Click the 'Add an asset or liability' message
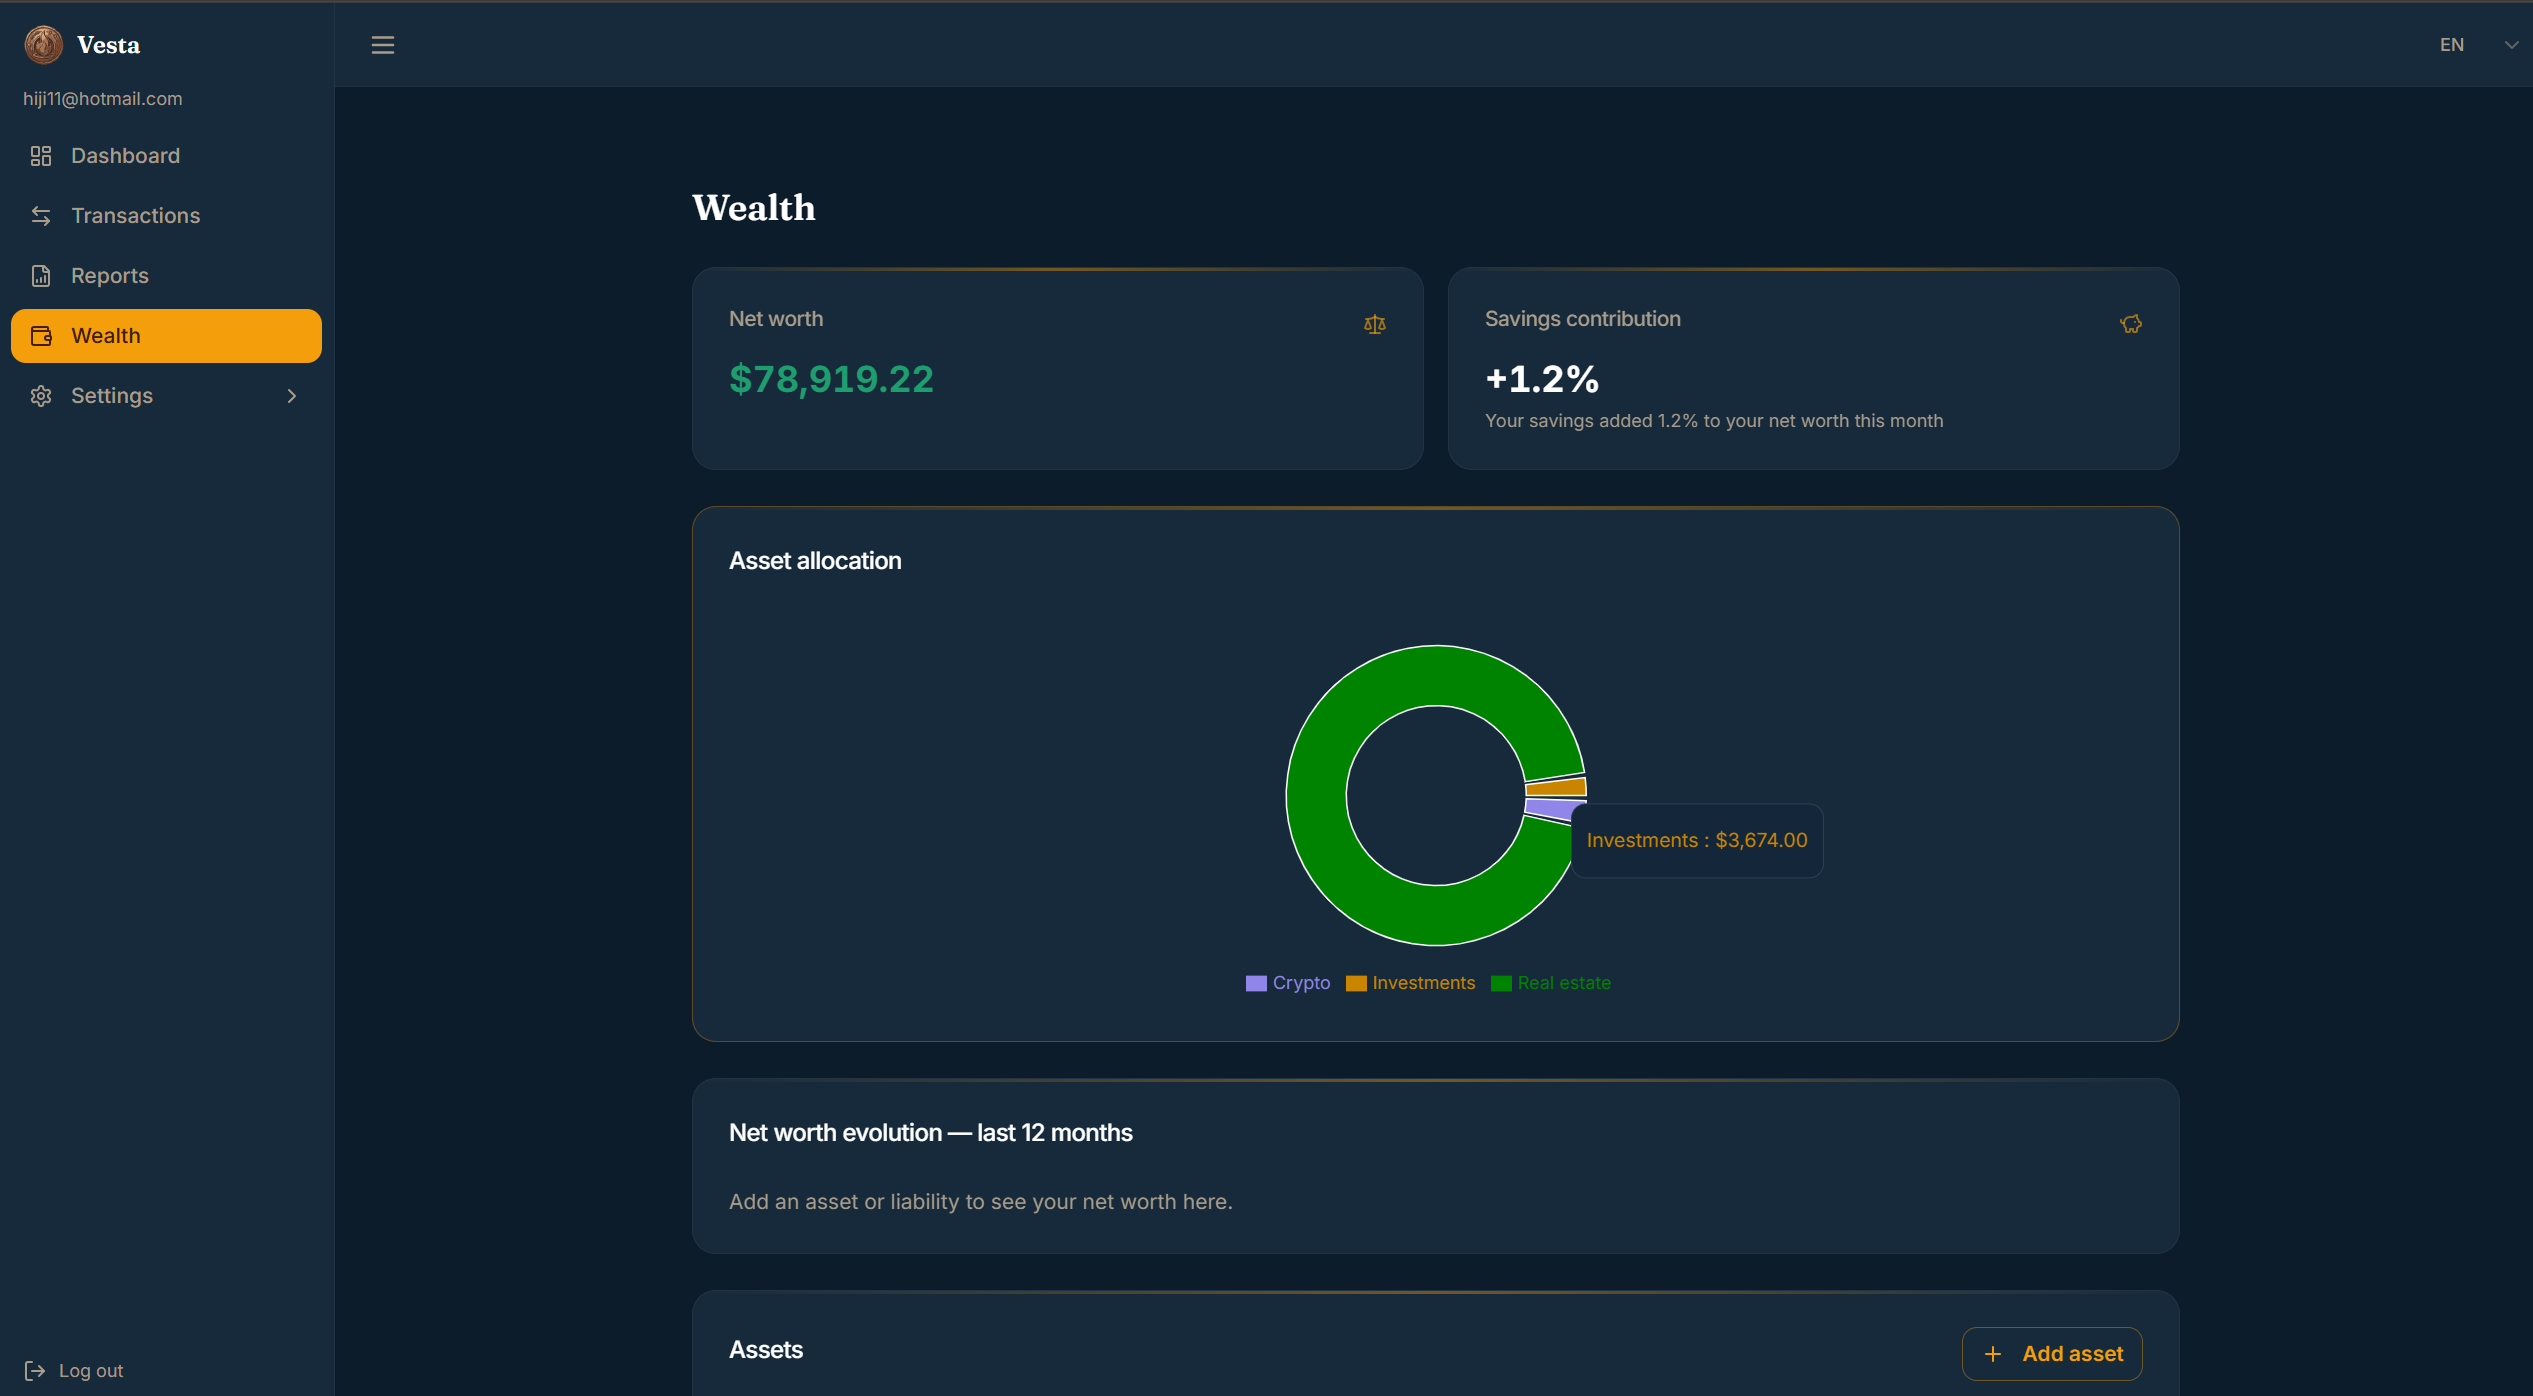The width and height of the screenshot is (2533, 1396). tap(981, 1202)
